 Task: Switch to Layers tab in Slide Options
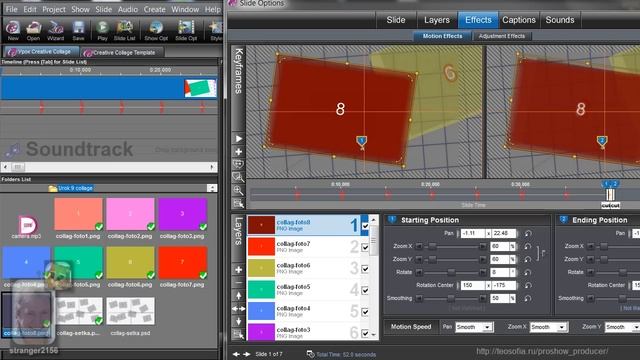437,20
